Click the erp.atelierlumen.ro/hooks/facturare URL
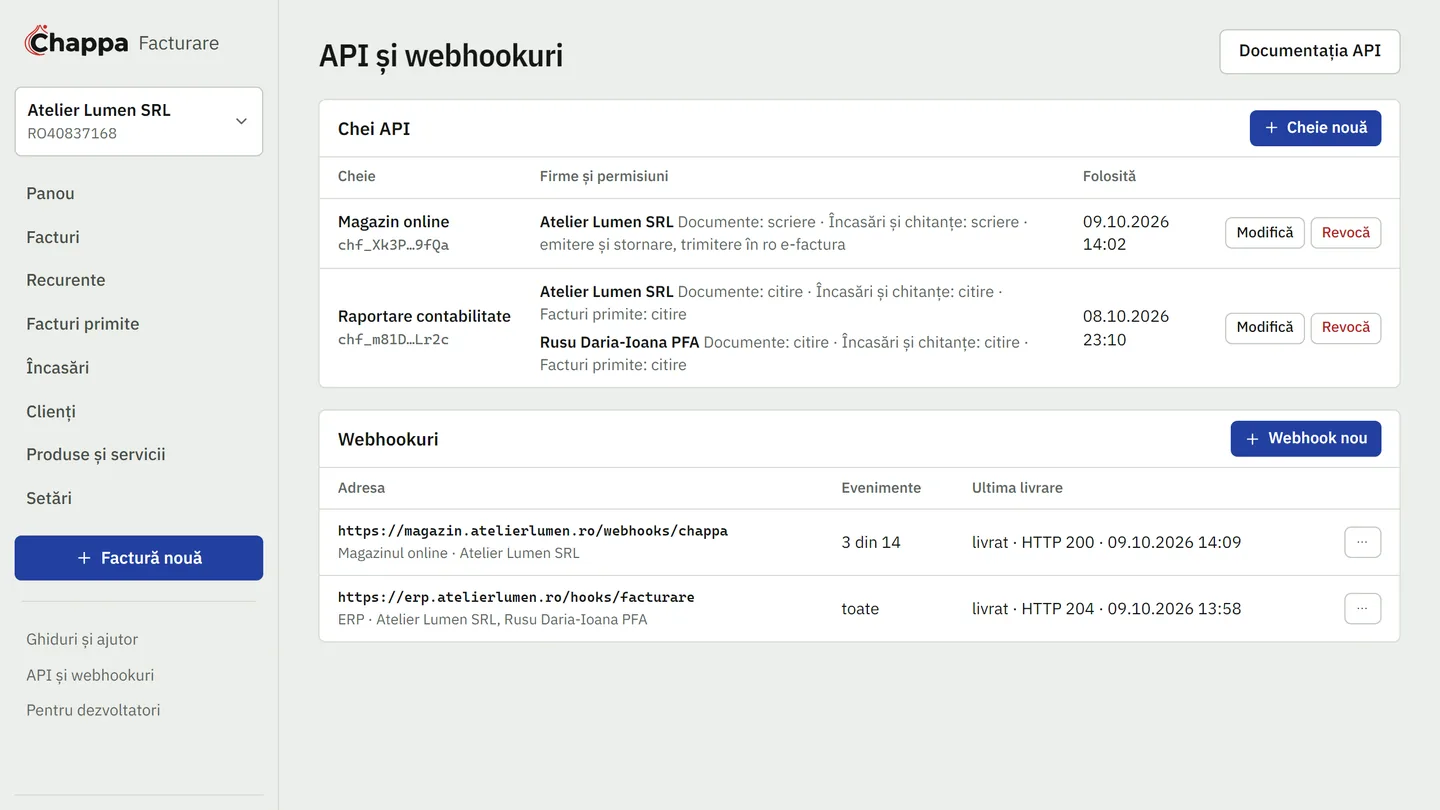The width and height of the screenshot is (1440, 810). (x=516, y=597)
